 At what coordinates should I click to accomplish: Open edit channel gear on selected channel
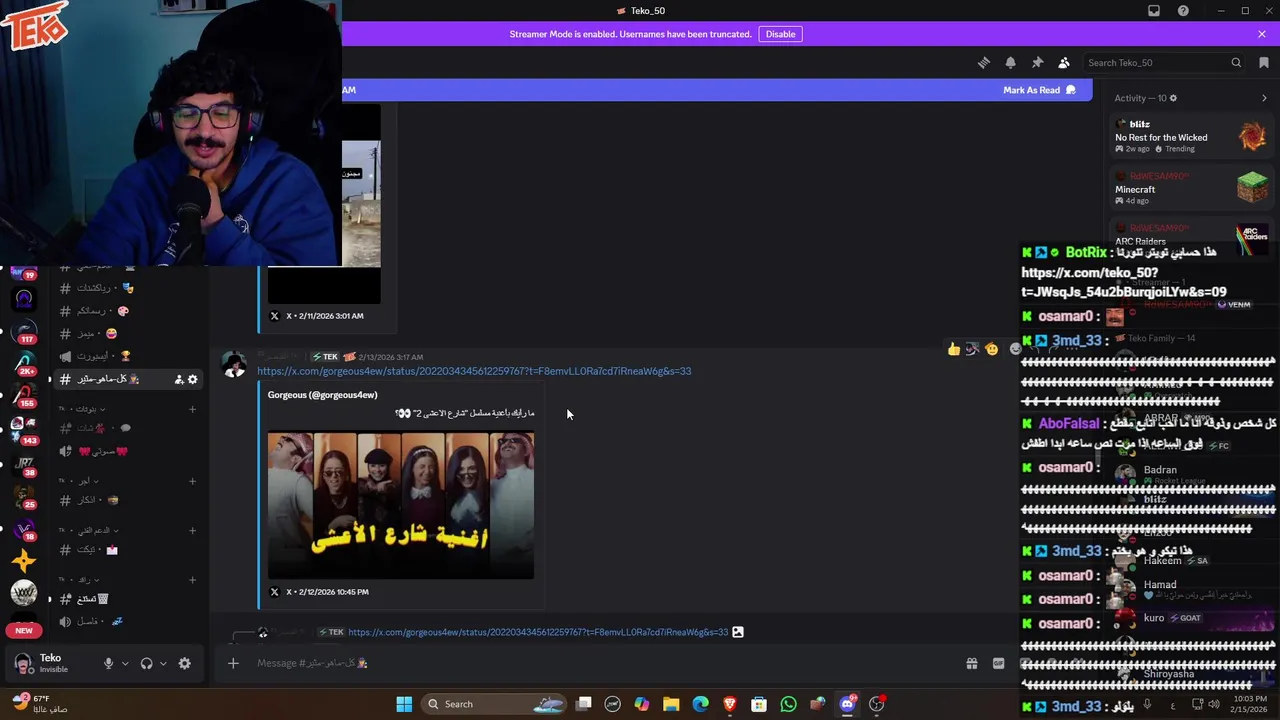click(193, 379)
